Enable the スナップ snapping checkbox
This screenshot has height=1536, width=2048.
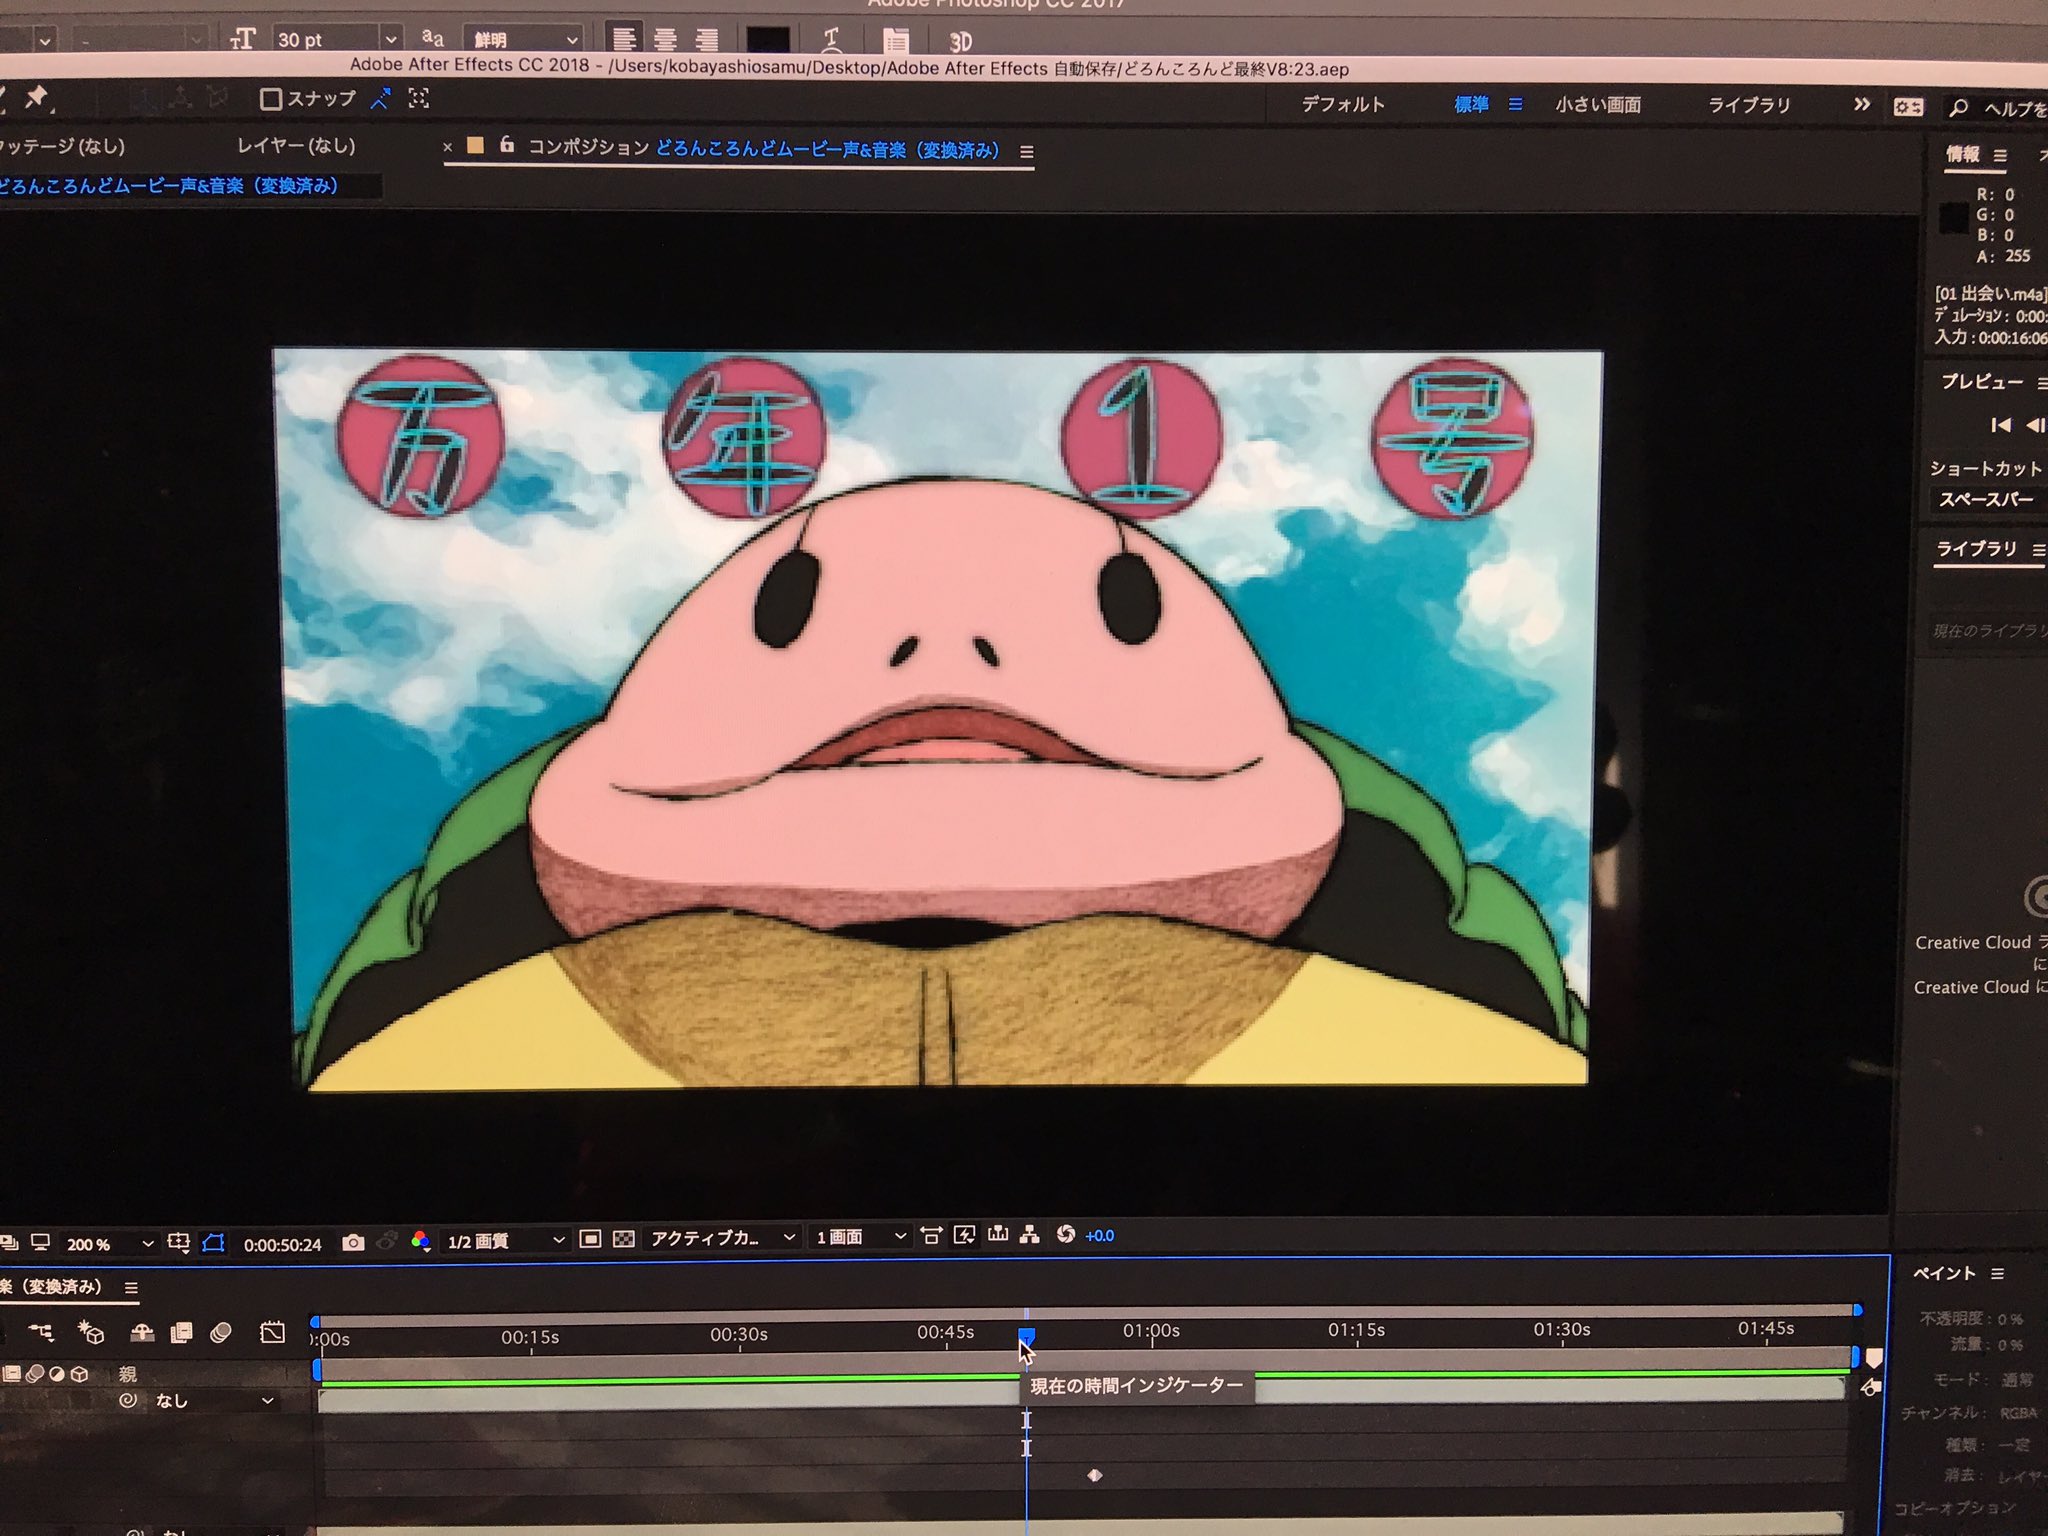270,99
